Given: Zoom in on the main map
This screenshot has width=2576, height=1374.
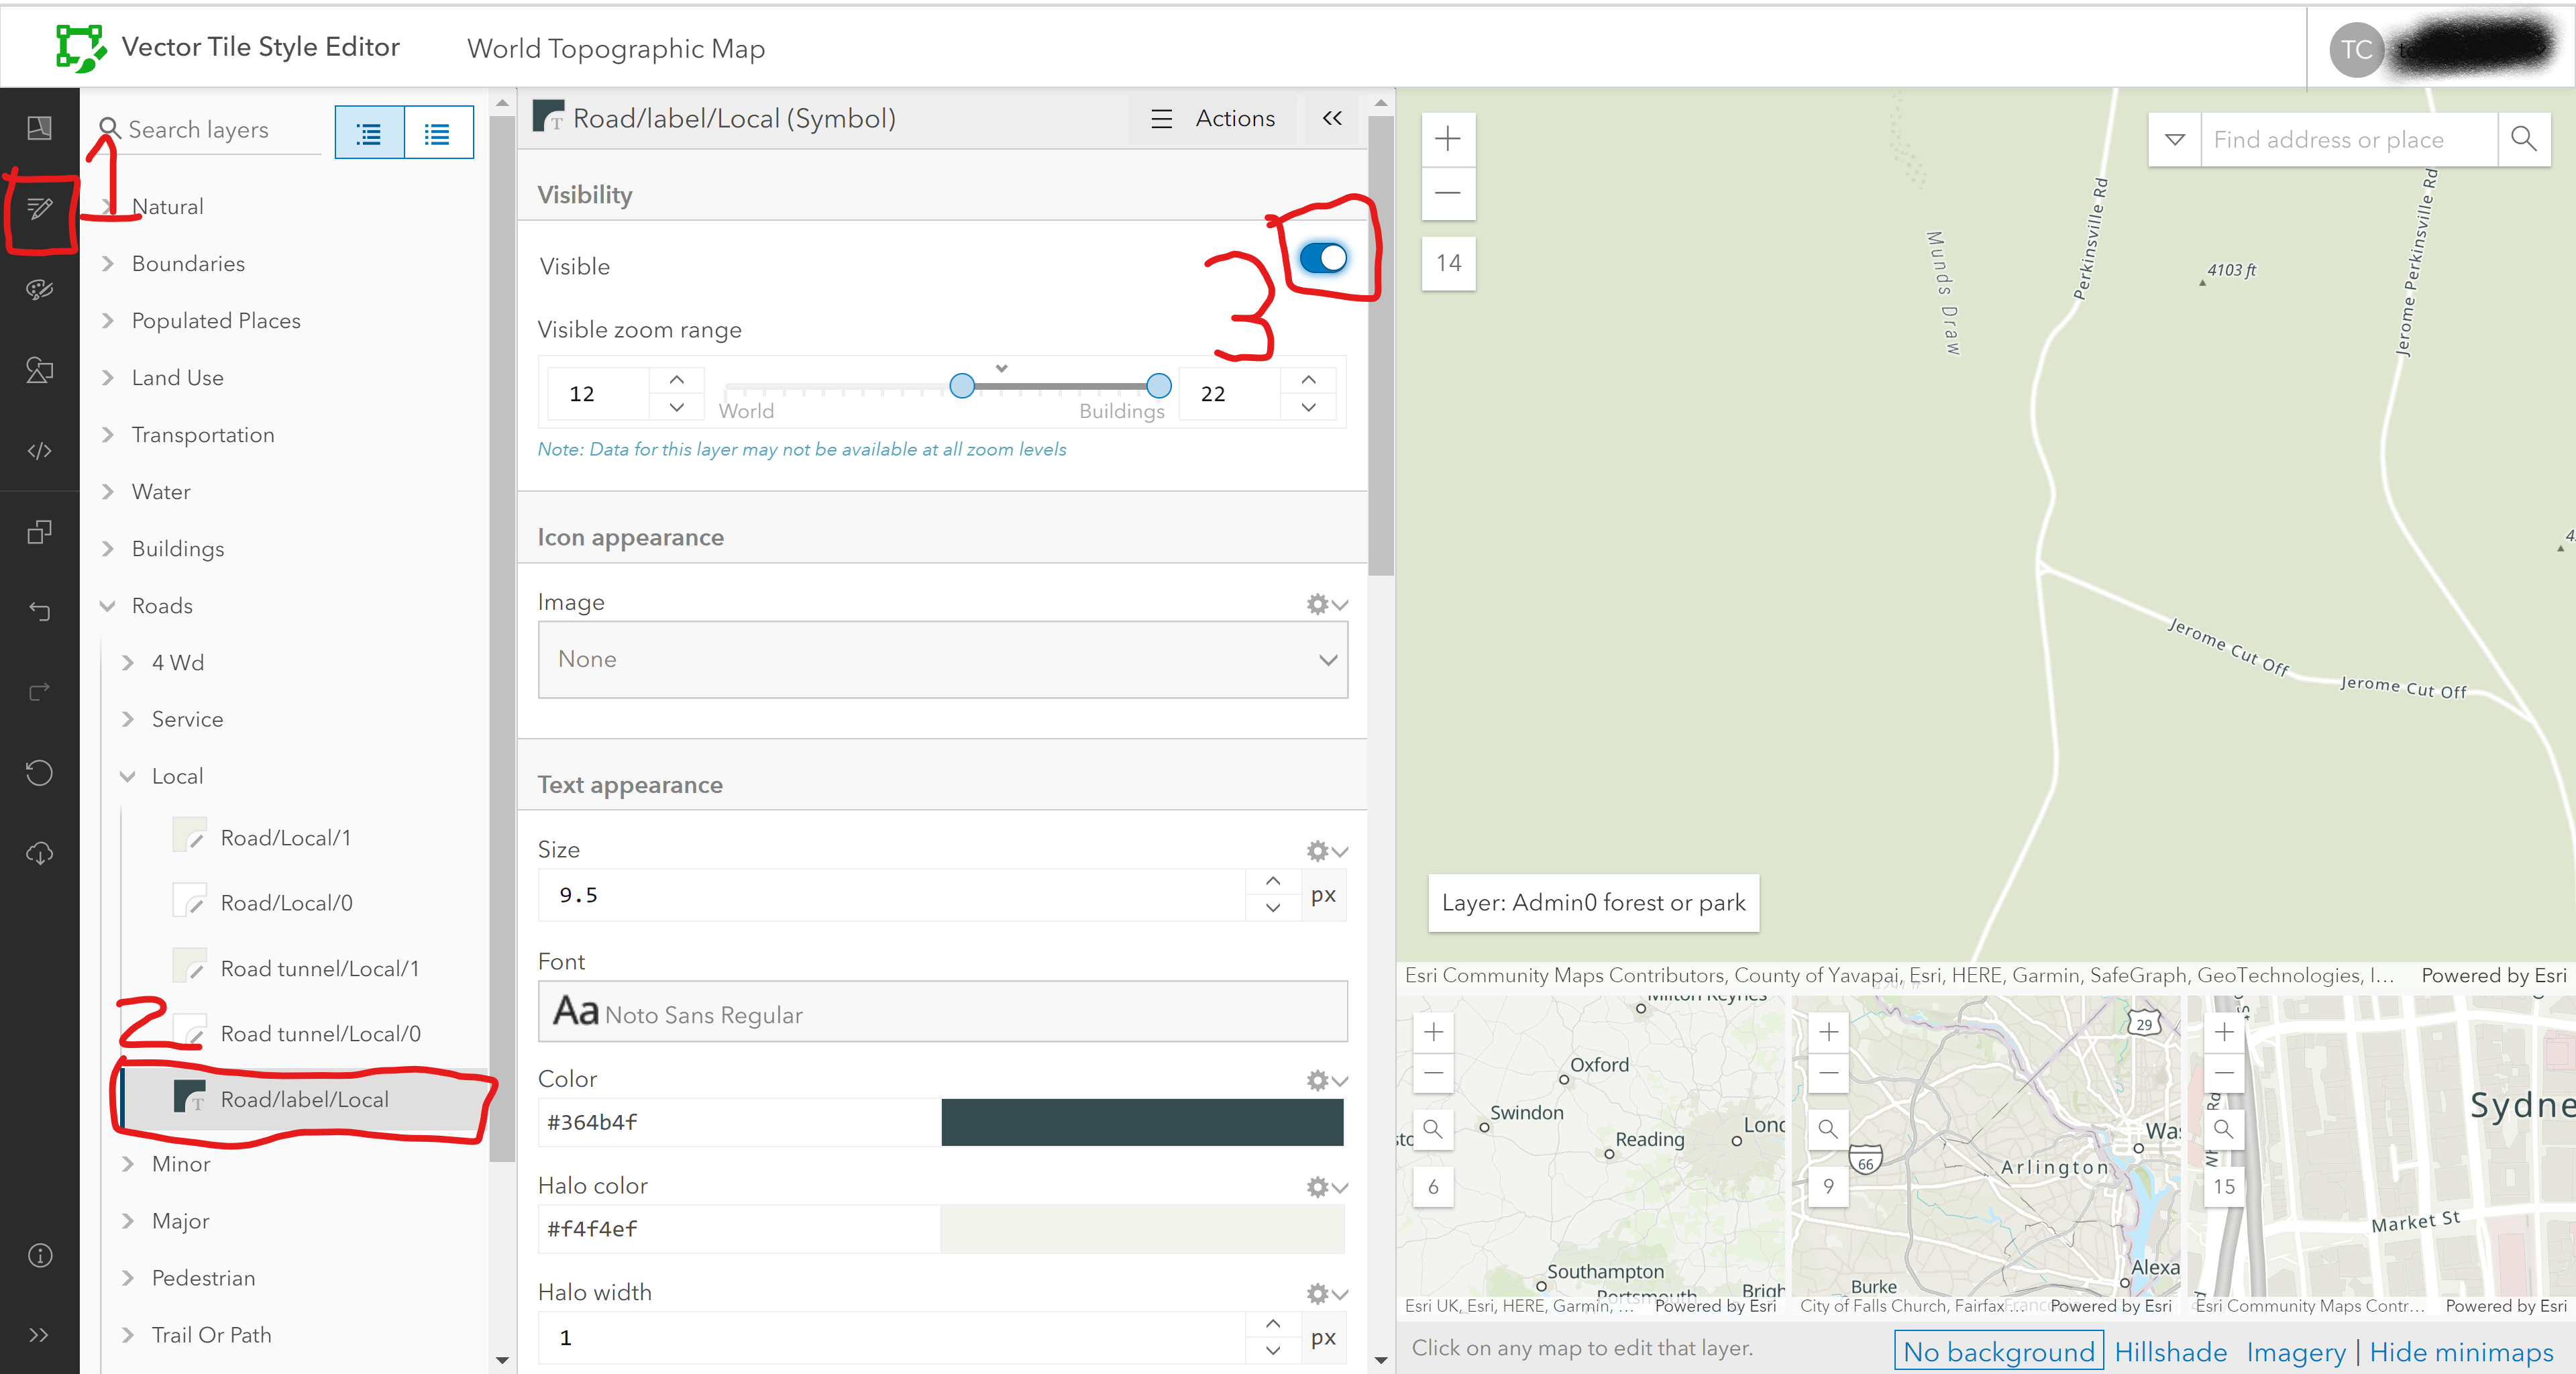Looking at the screenshot, I should point(1448,139).
